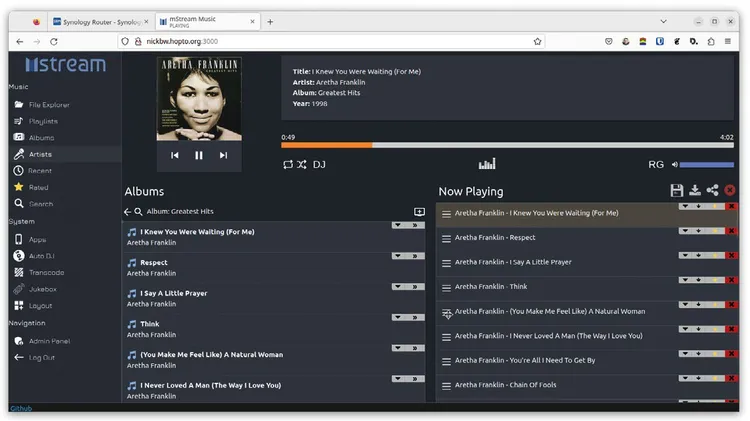This screenshot has width=750, height=421.
Task: Open dropdown arrow for Think in Albums list
Action: point(397,317)
